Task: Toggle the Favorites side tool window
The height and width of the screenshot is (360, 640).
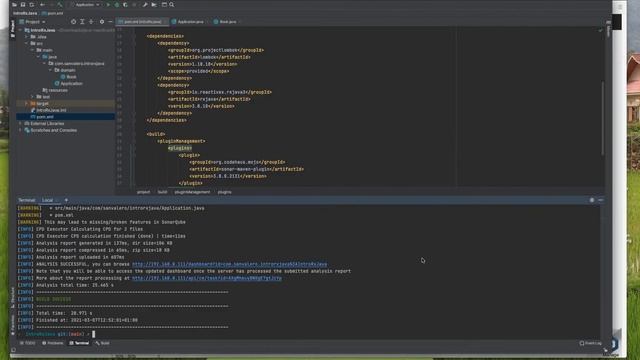Action: click(x=13, y=325)
